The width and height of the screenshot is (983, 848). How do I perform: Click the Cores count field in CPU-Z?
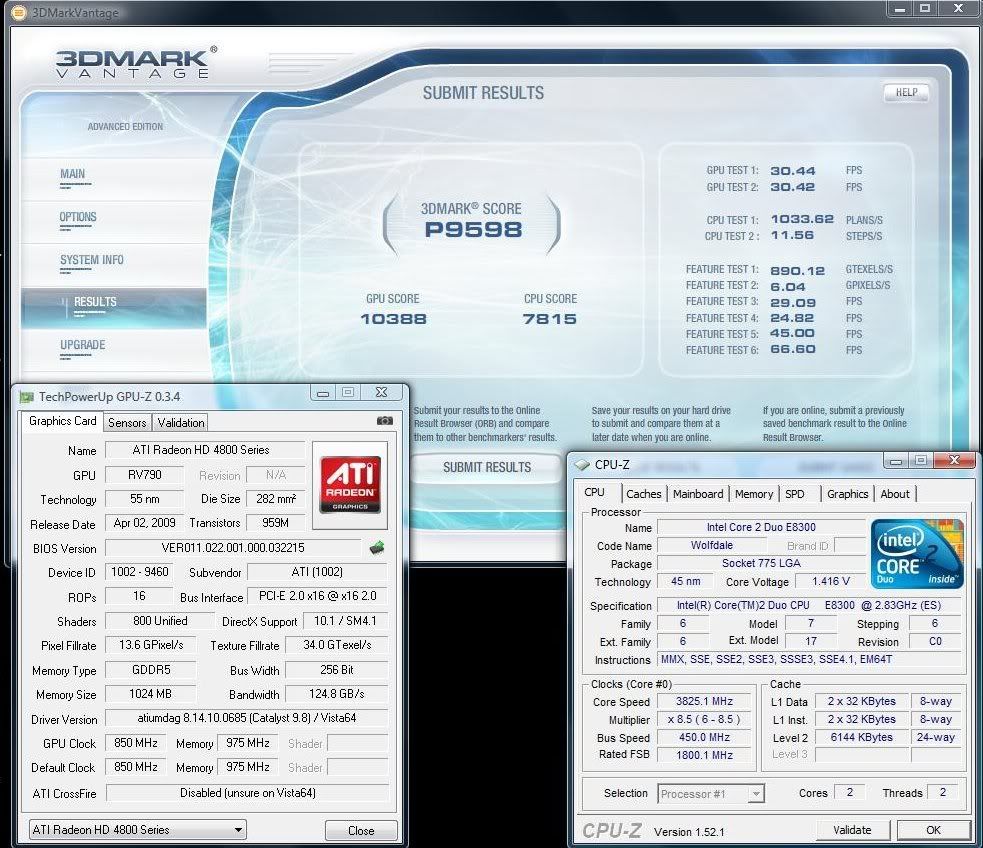849,793
